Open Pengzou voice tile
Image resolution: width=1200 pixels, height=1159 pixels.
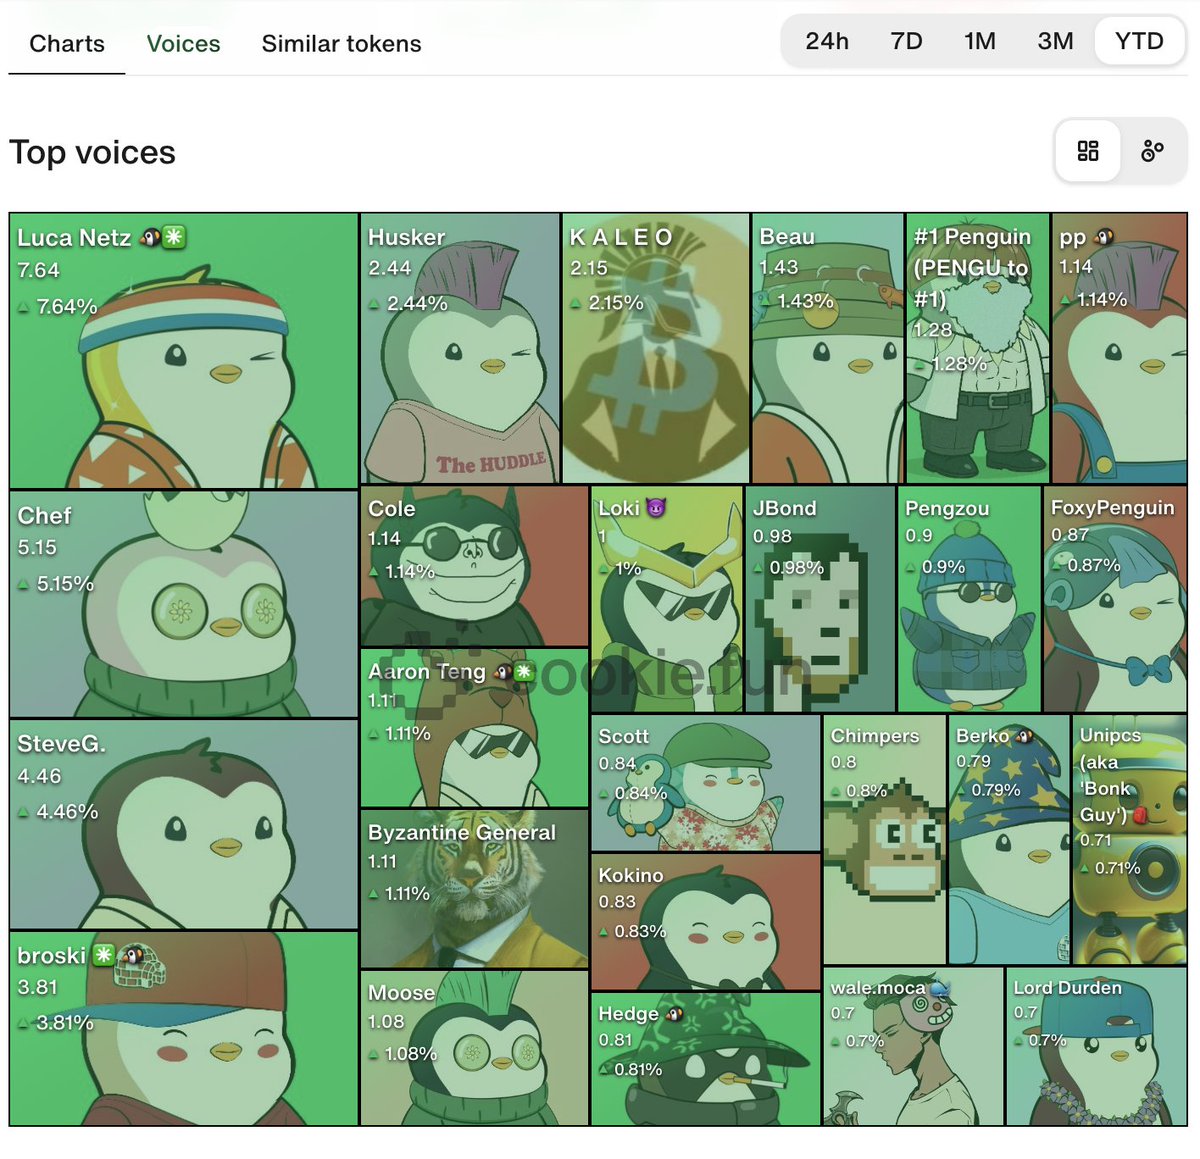click(969, 599)
